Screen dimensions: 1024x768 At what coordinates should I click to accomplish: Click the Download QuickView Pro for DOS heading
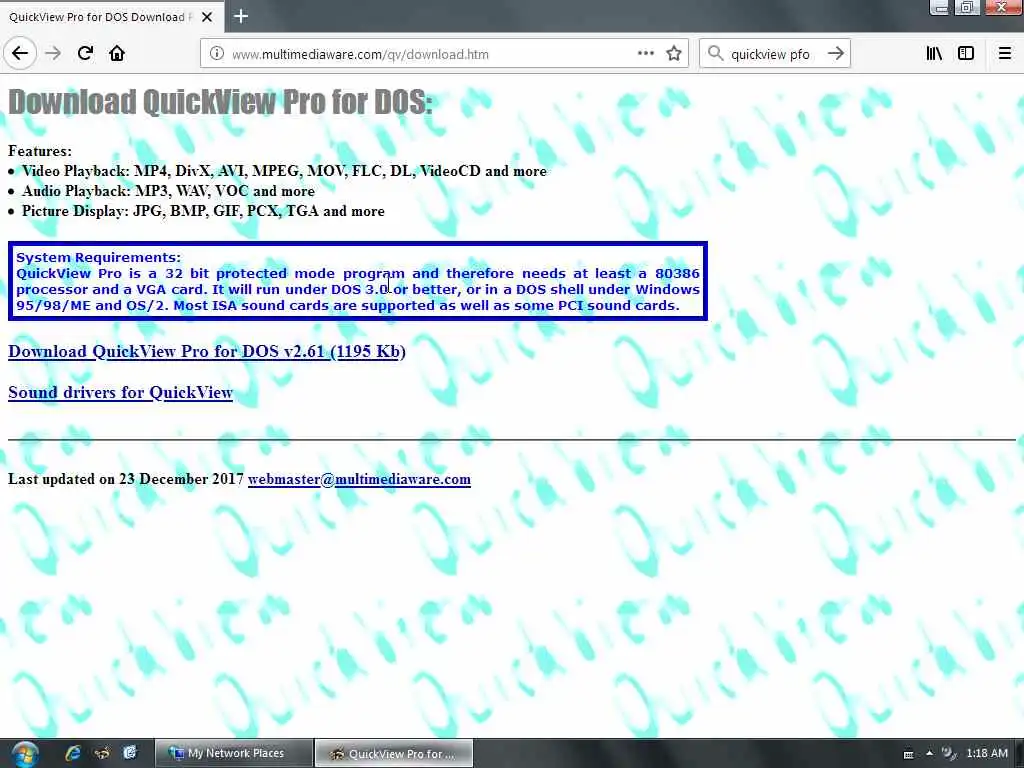(220, 103)
